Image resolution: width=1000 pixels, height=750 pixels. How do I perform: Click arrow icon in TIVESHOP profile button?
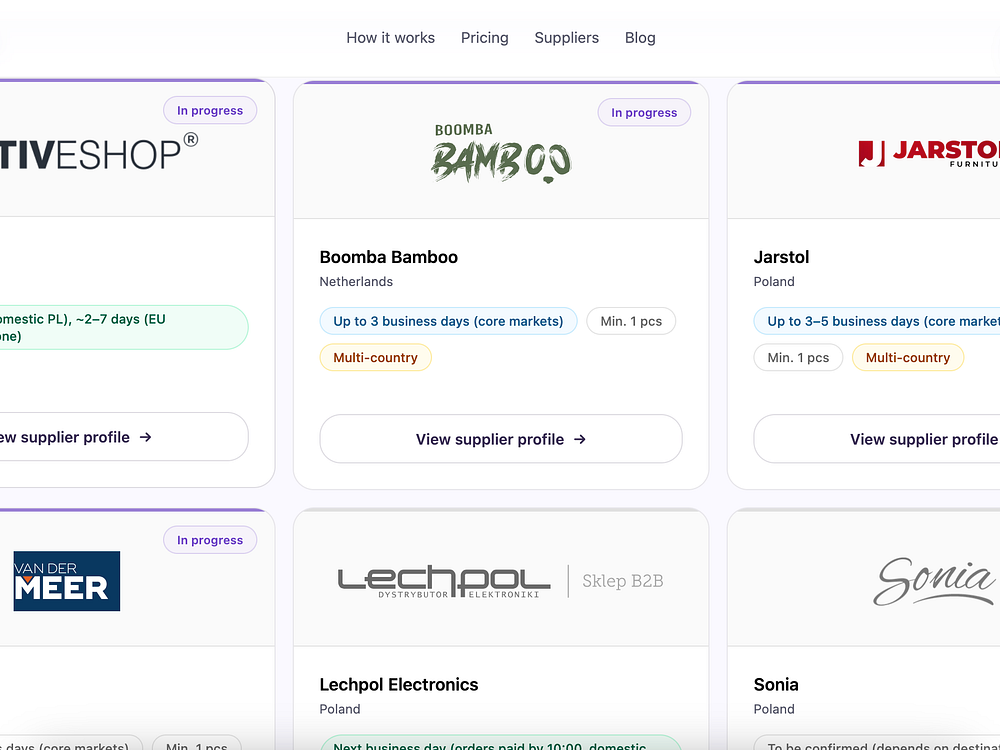145,437
